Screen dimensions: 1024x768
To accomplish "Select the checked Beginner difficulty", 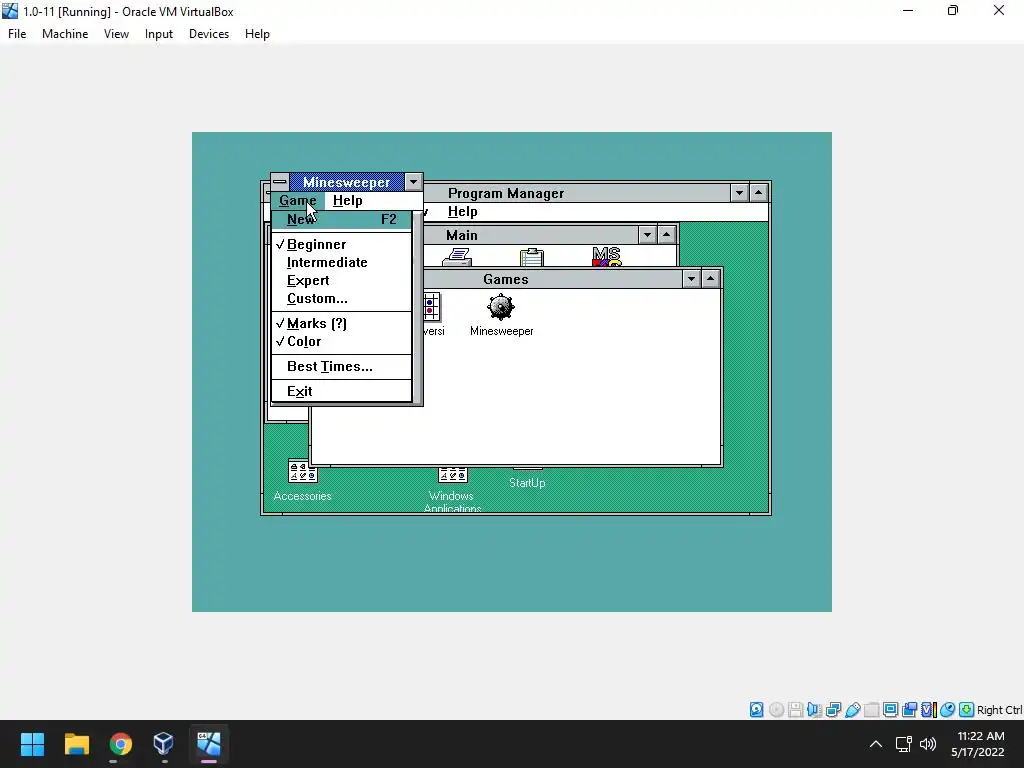I will click(341, 244).
